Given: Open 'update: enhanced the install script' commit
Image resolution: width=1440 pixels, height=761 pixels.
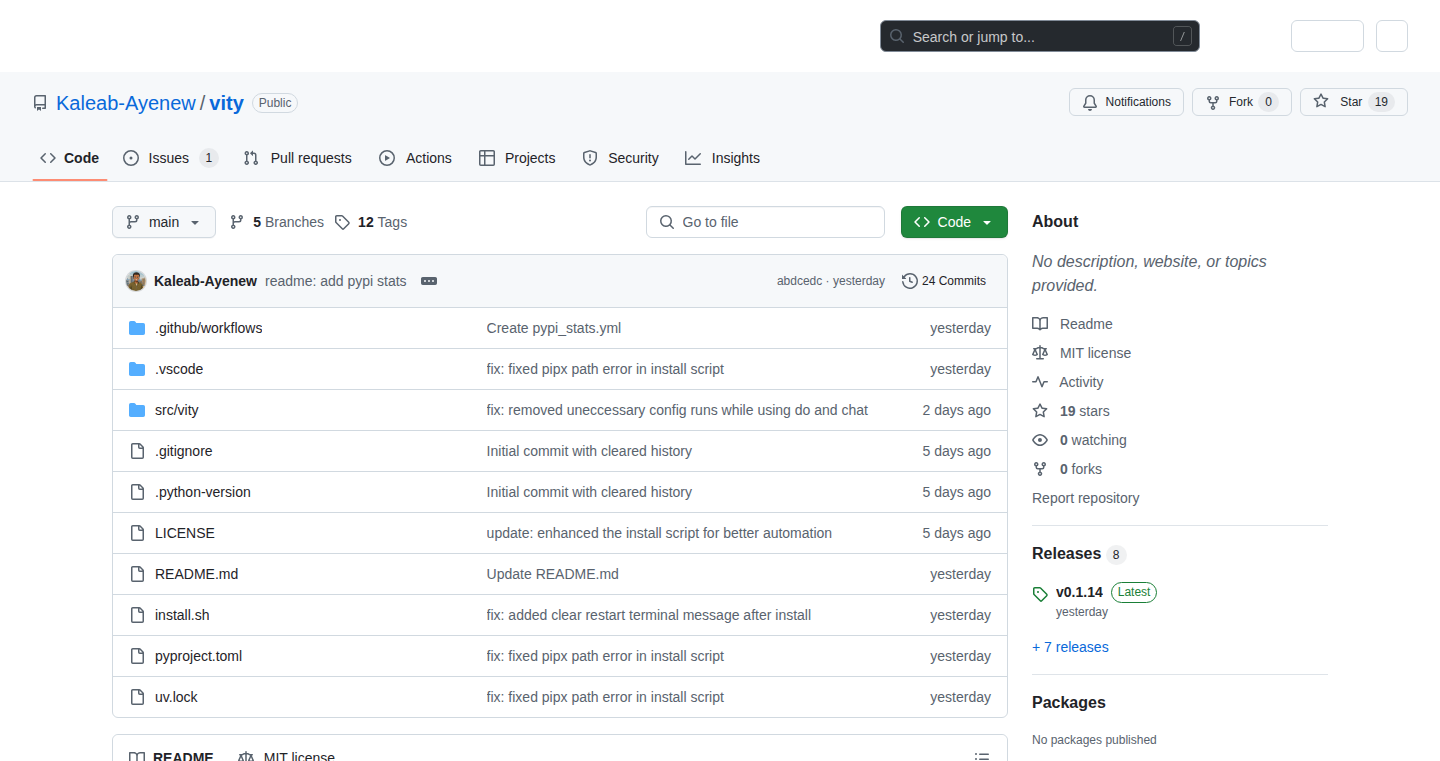Looking at the screenshot, I should coord(659,533).
